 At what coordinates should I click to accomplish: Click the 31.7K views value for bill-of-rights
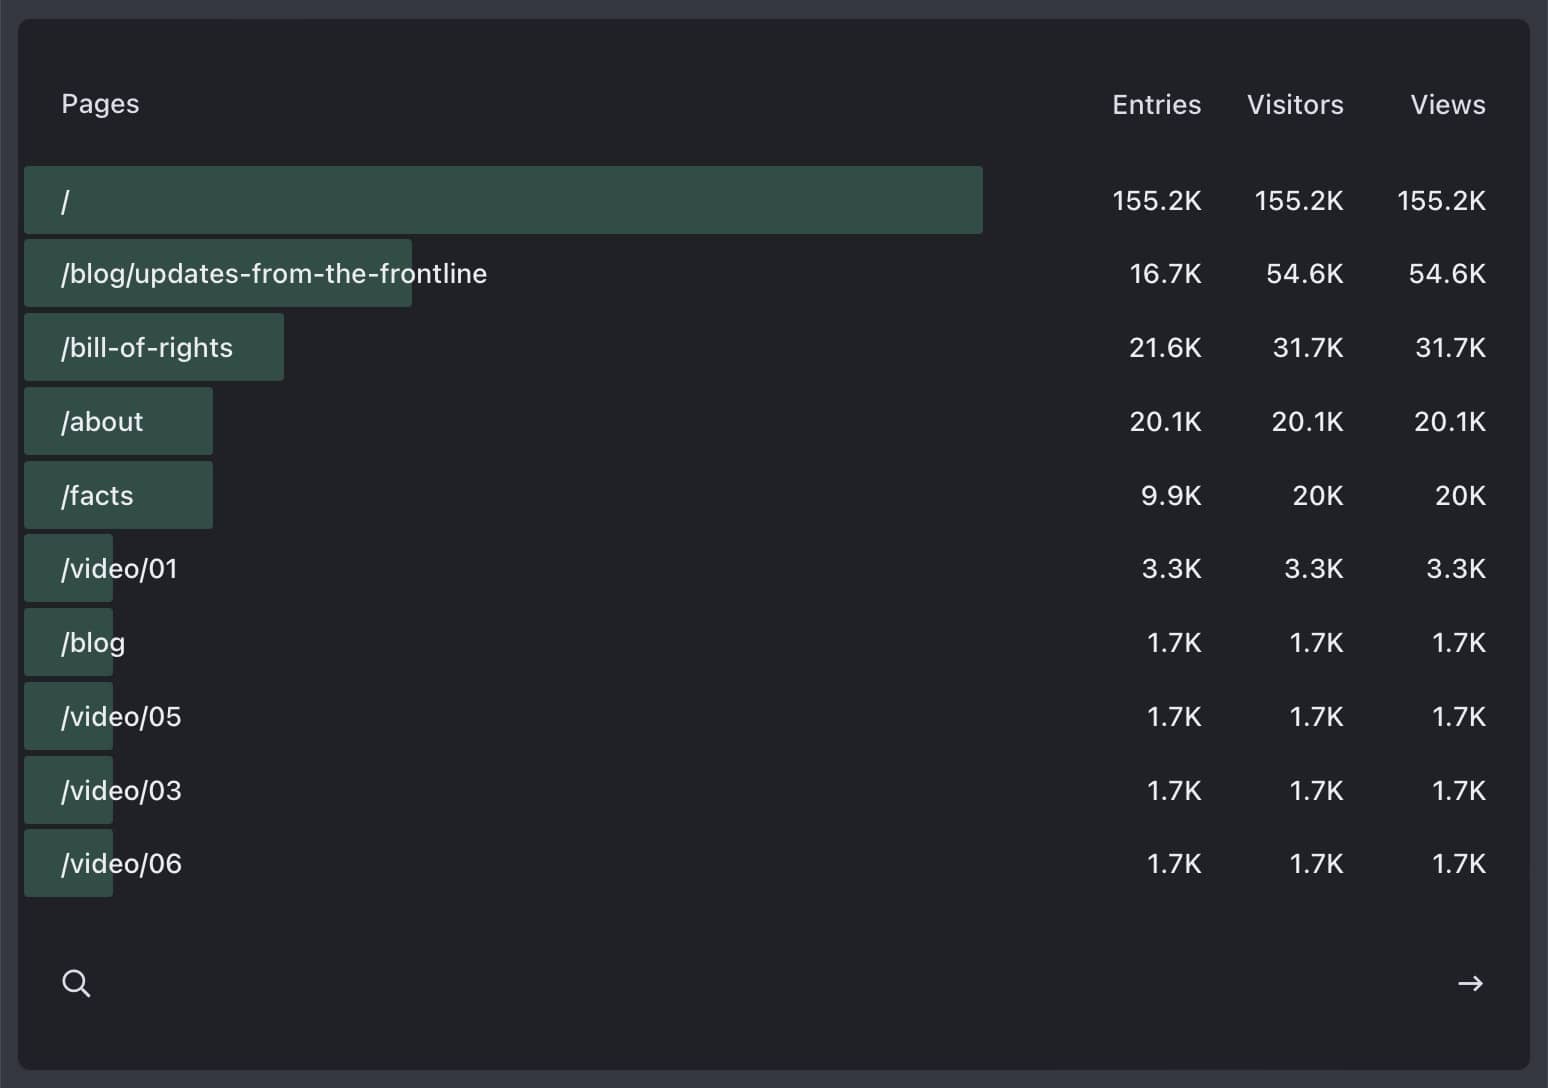[x=1450, y=348]
